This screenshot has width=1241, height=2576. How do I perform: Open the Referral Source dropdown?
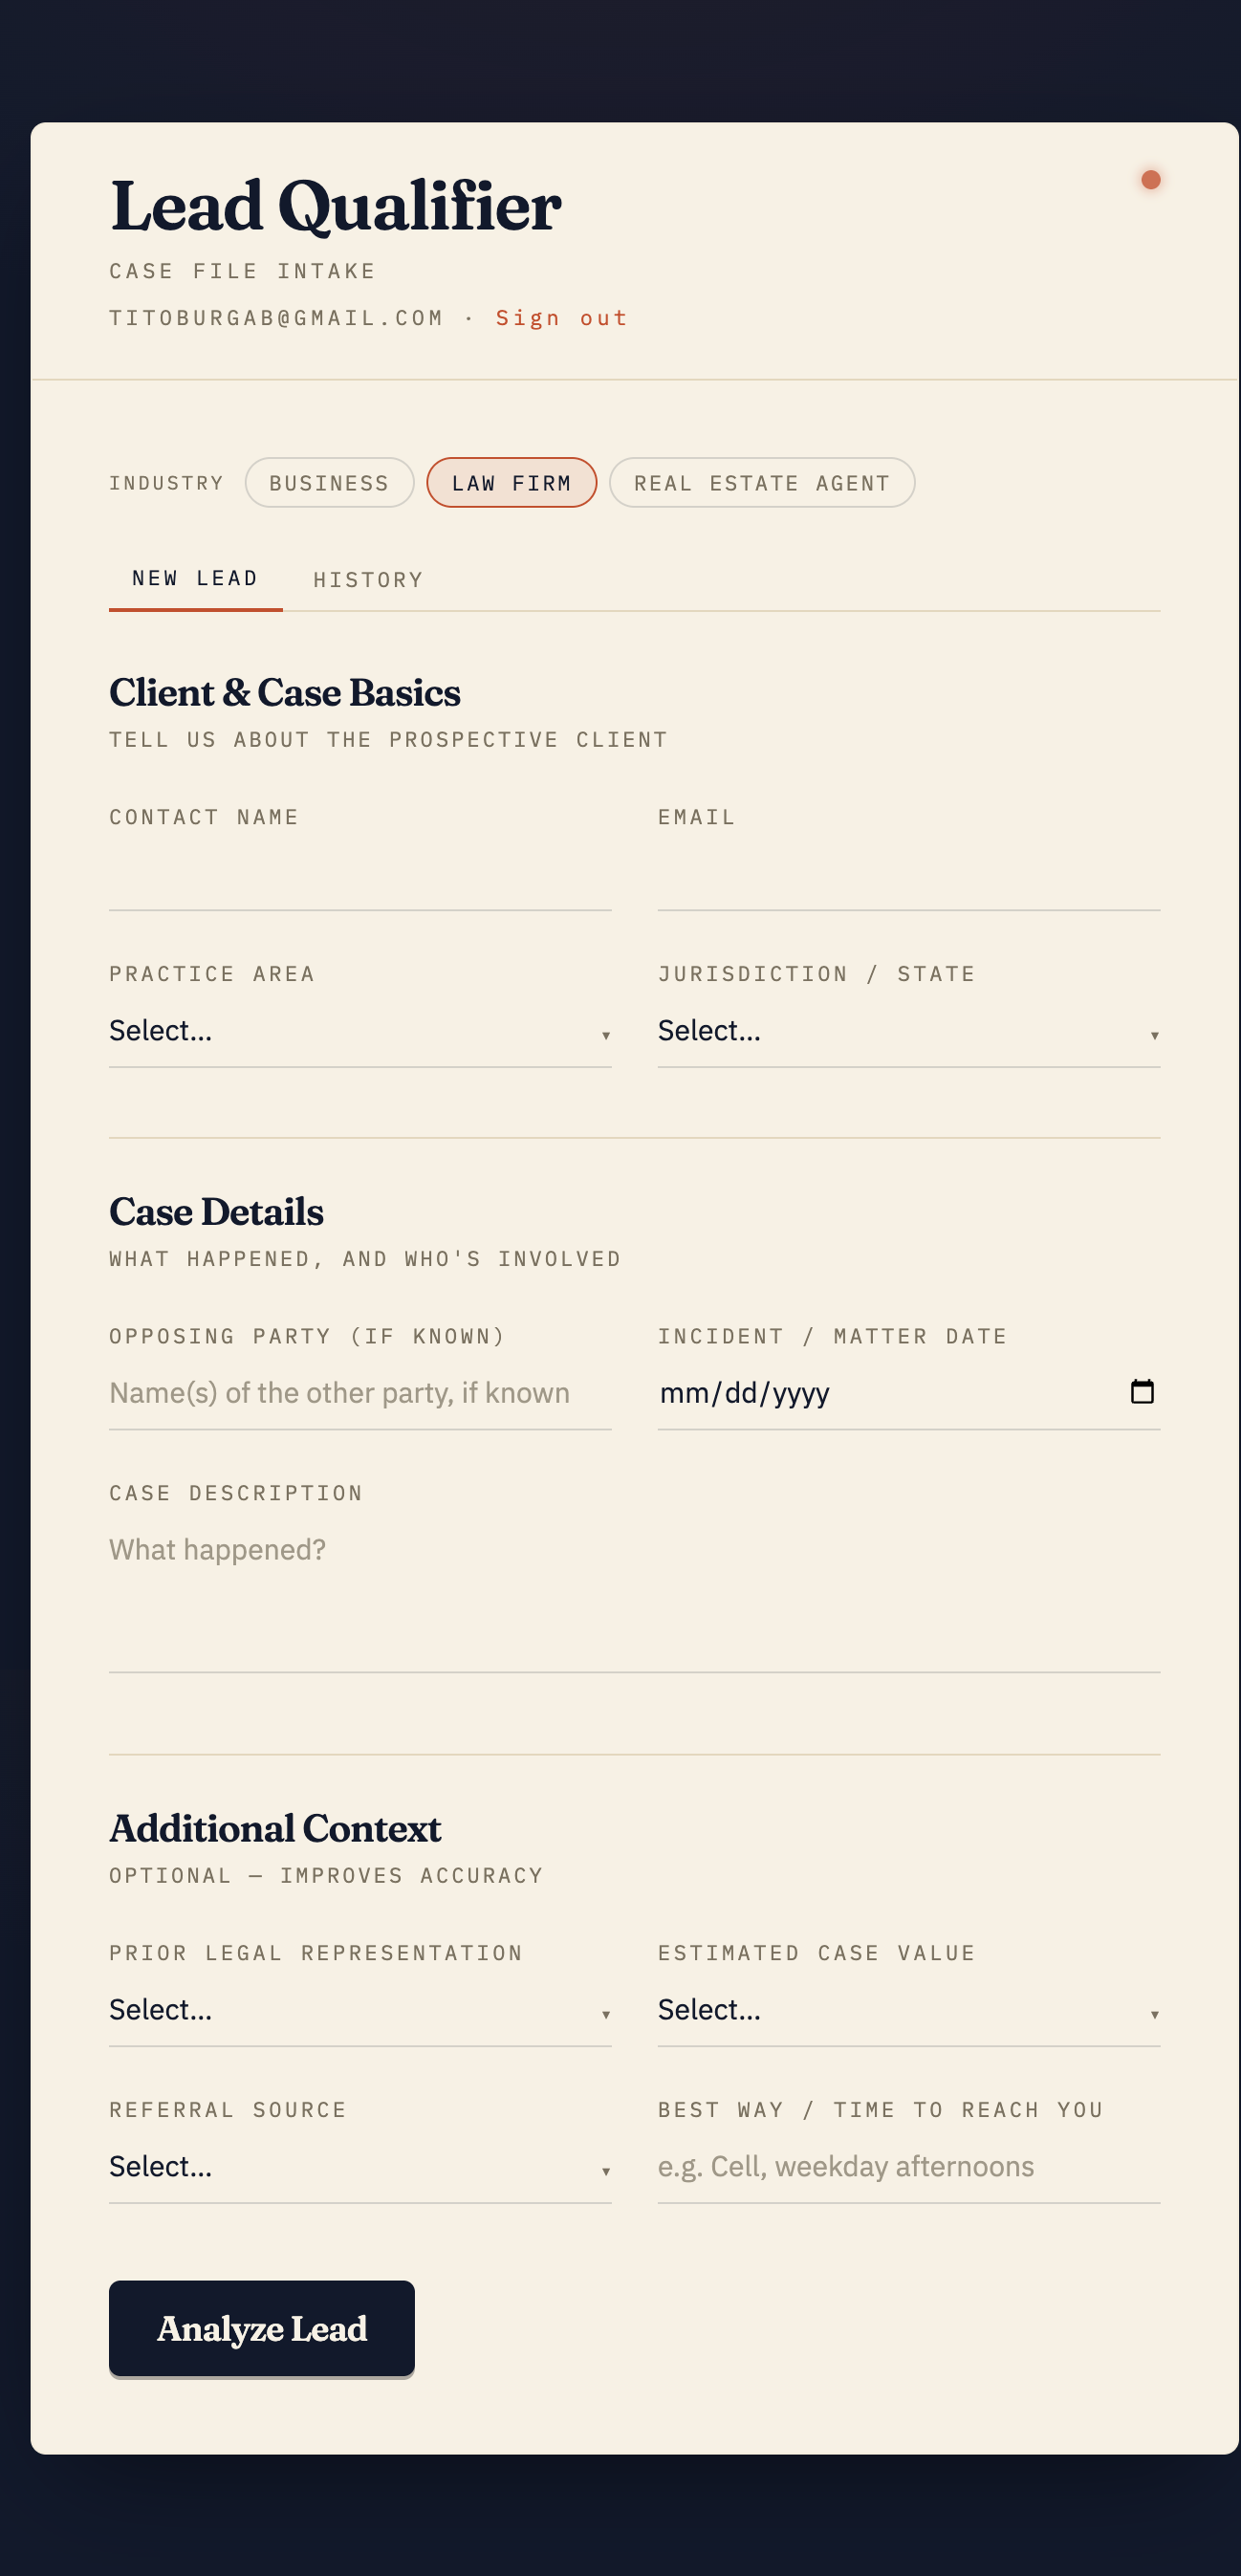pyautogui.click(x=360, y=2167)
